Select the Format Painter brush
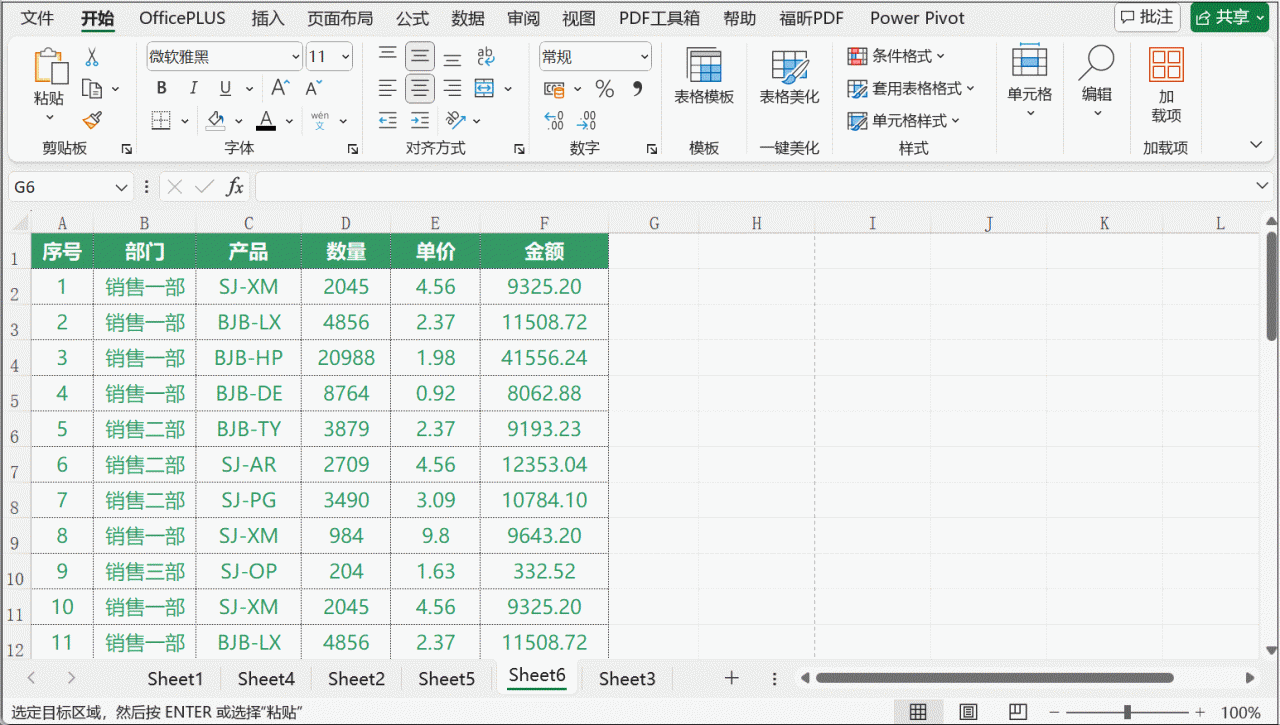1280x725 pixels. pos(92,121)
